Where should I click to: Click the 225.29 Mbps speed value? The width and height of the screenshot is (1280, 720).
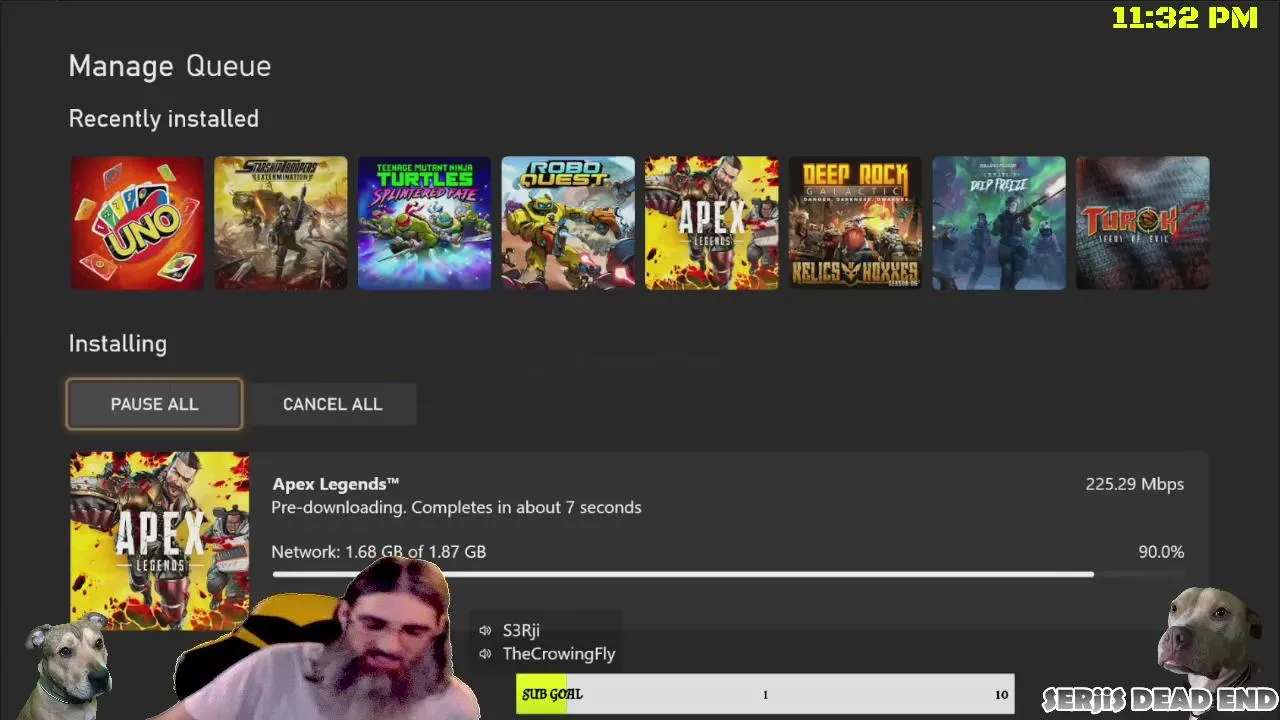(x=1135, y=484)
